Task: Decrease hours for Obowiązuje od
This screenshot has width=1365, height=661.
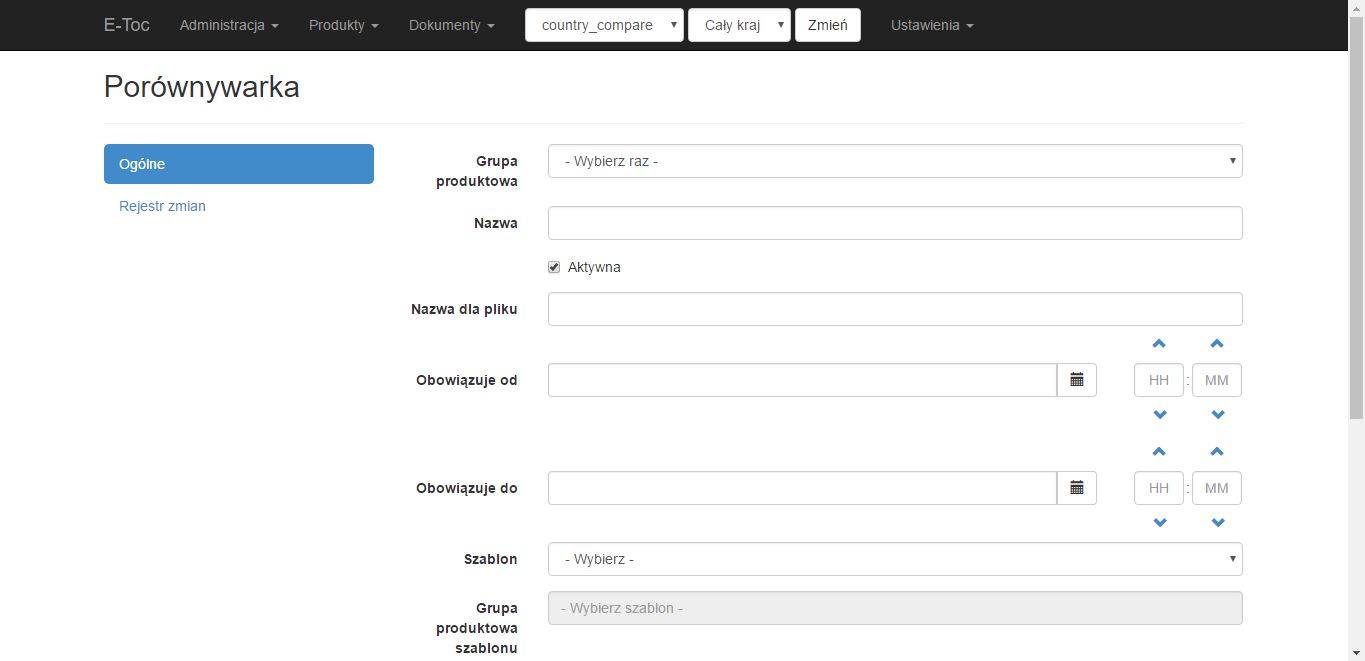Action: [x=1160, y=415]
